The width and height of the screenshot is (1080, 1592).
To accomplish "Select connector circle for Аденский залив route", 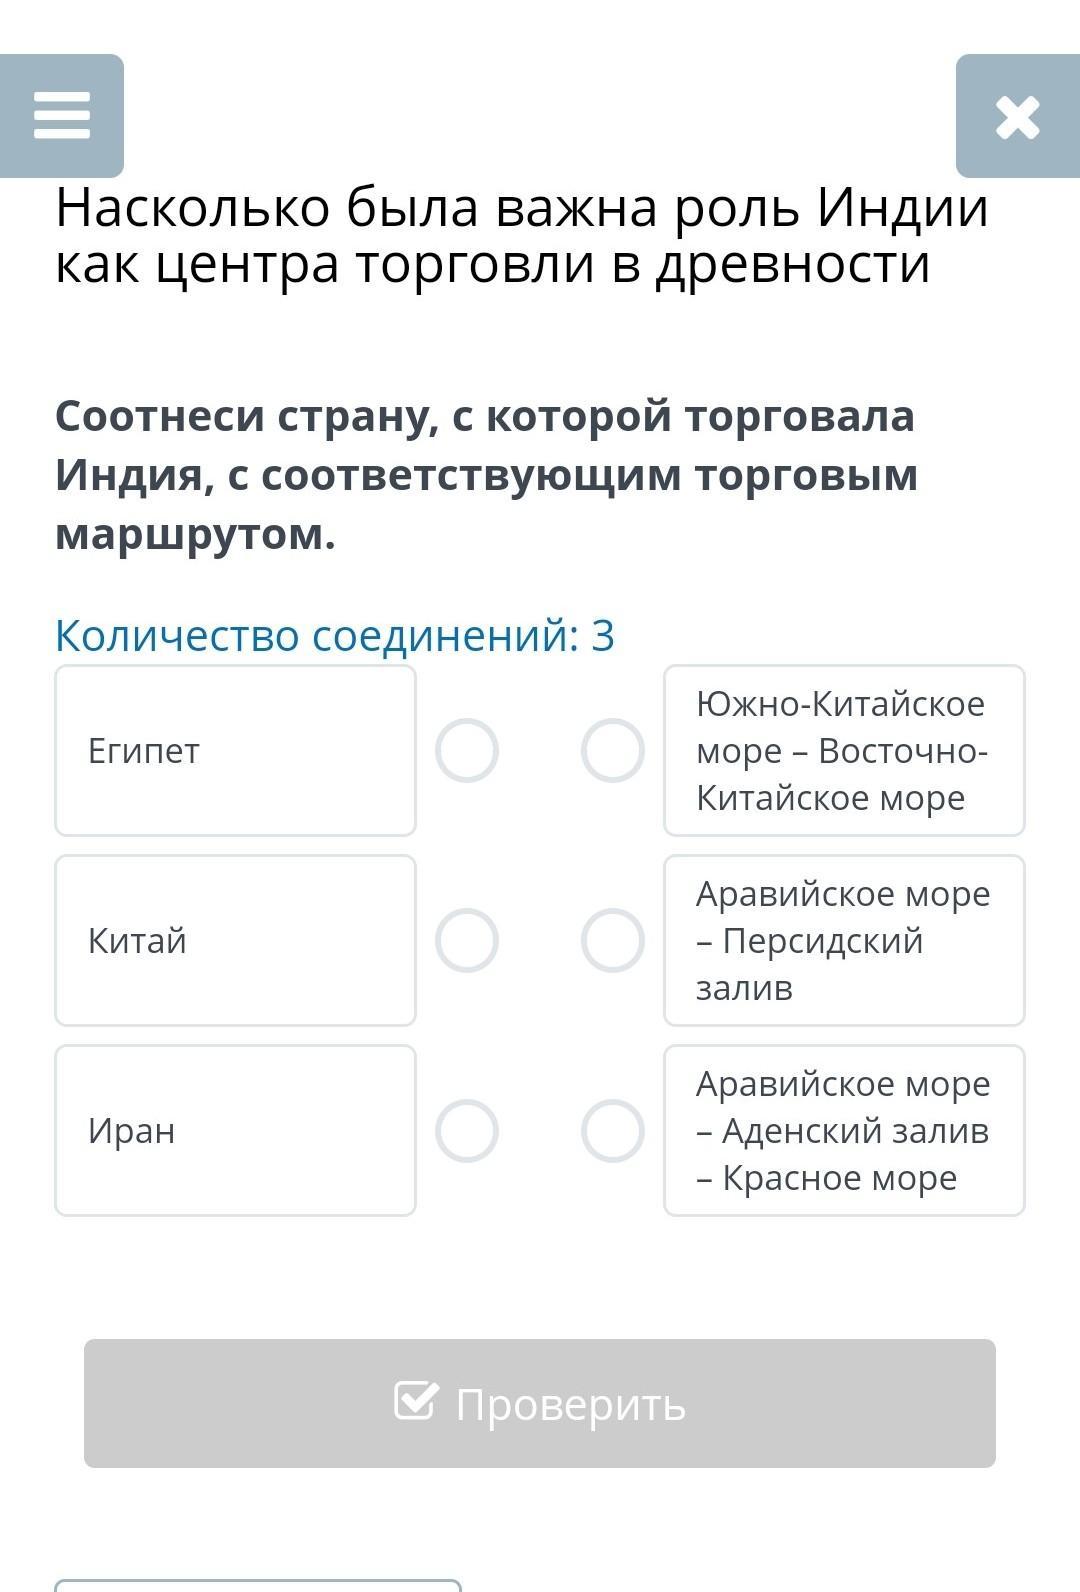I will pyautogui.click(x=612, y=1131).
